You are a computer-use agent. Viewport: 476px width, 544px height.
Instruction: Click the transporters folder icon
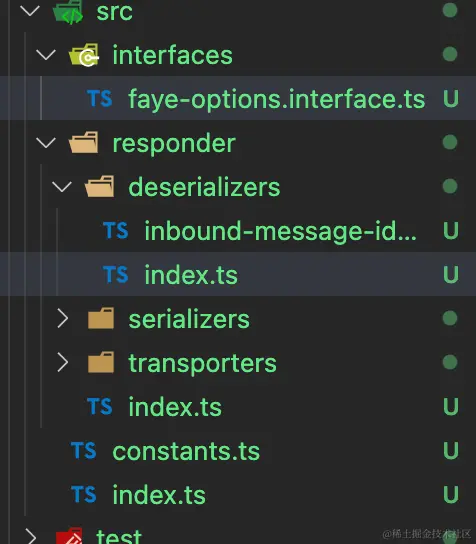pos(101,362)
